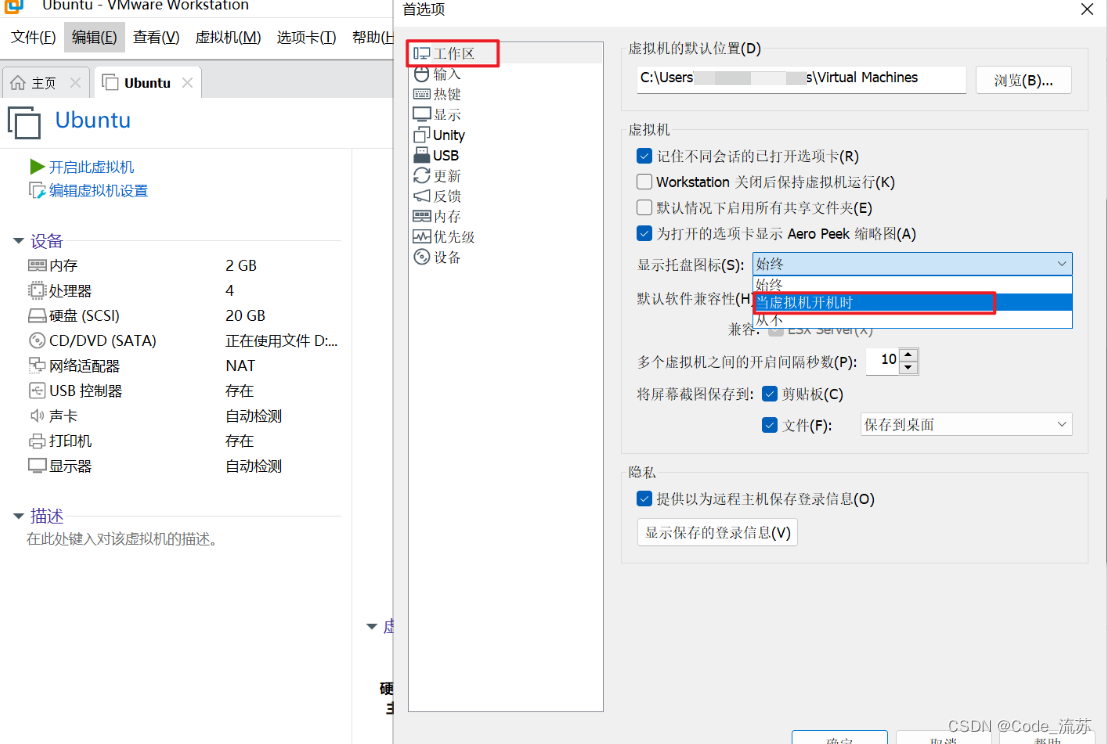Click the green play icon for 开启此虚拟机
Viewport: 1107px width, 744px height.
point(37,167)
